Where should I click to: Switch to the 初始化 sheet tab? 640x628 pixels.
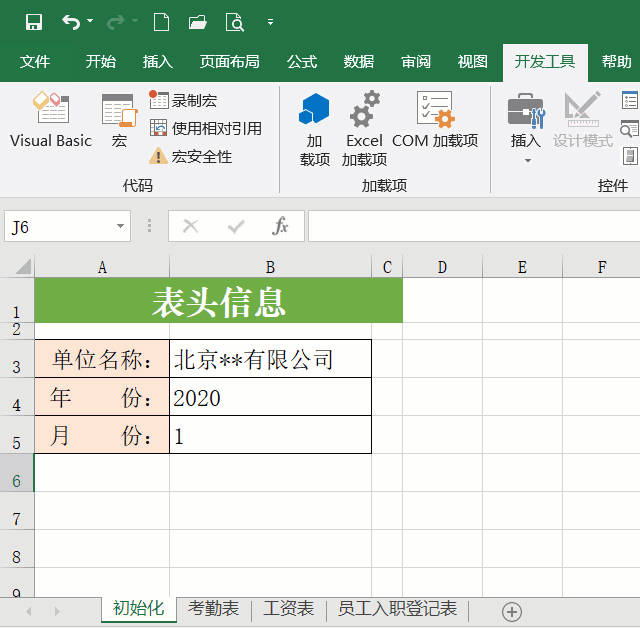click(x=139, y=610)
